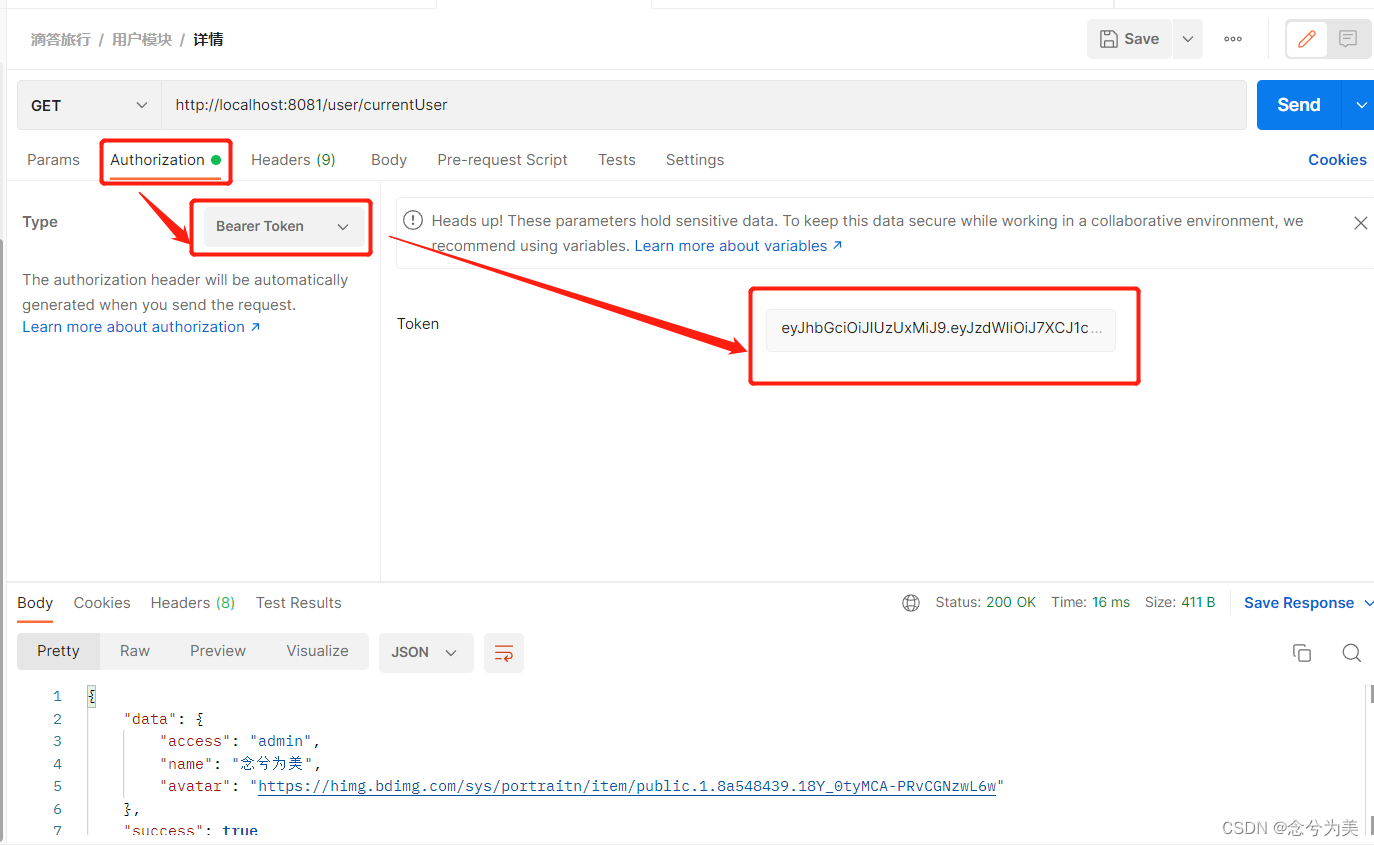This screenshot has width=1374, height=846.
Task: Select the pencil edit mode icon
Action: 1306,39
